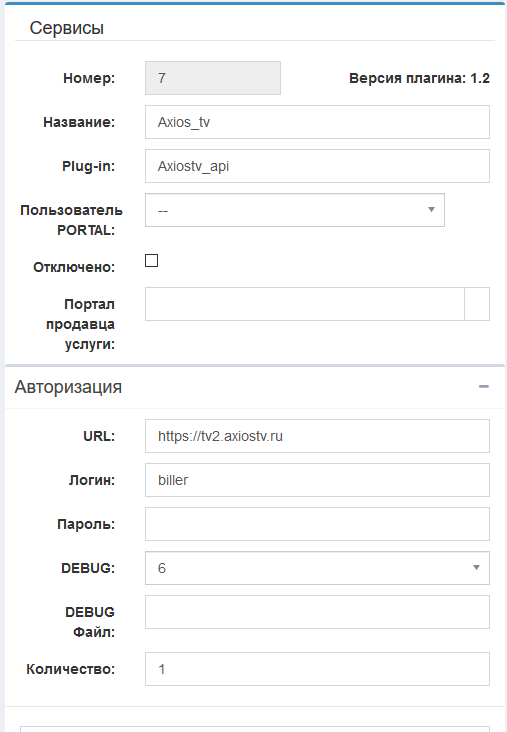Screen dimensions: 507x732
Task: Click the small button beside Портал продавца услуги field
Action: click(477, 304)
